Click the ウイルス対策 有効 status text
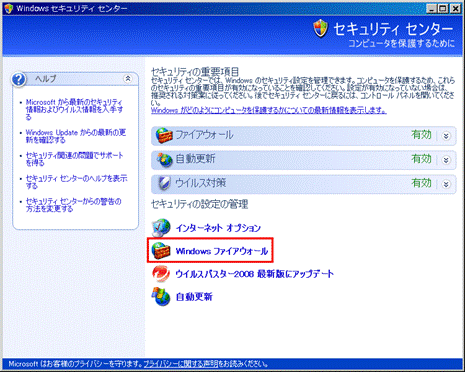465x372 pixels. coord(421,183)
